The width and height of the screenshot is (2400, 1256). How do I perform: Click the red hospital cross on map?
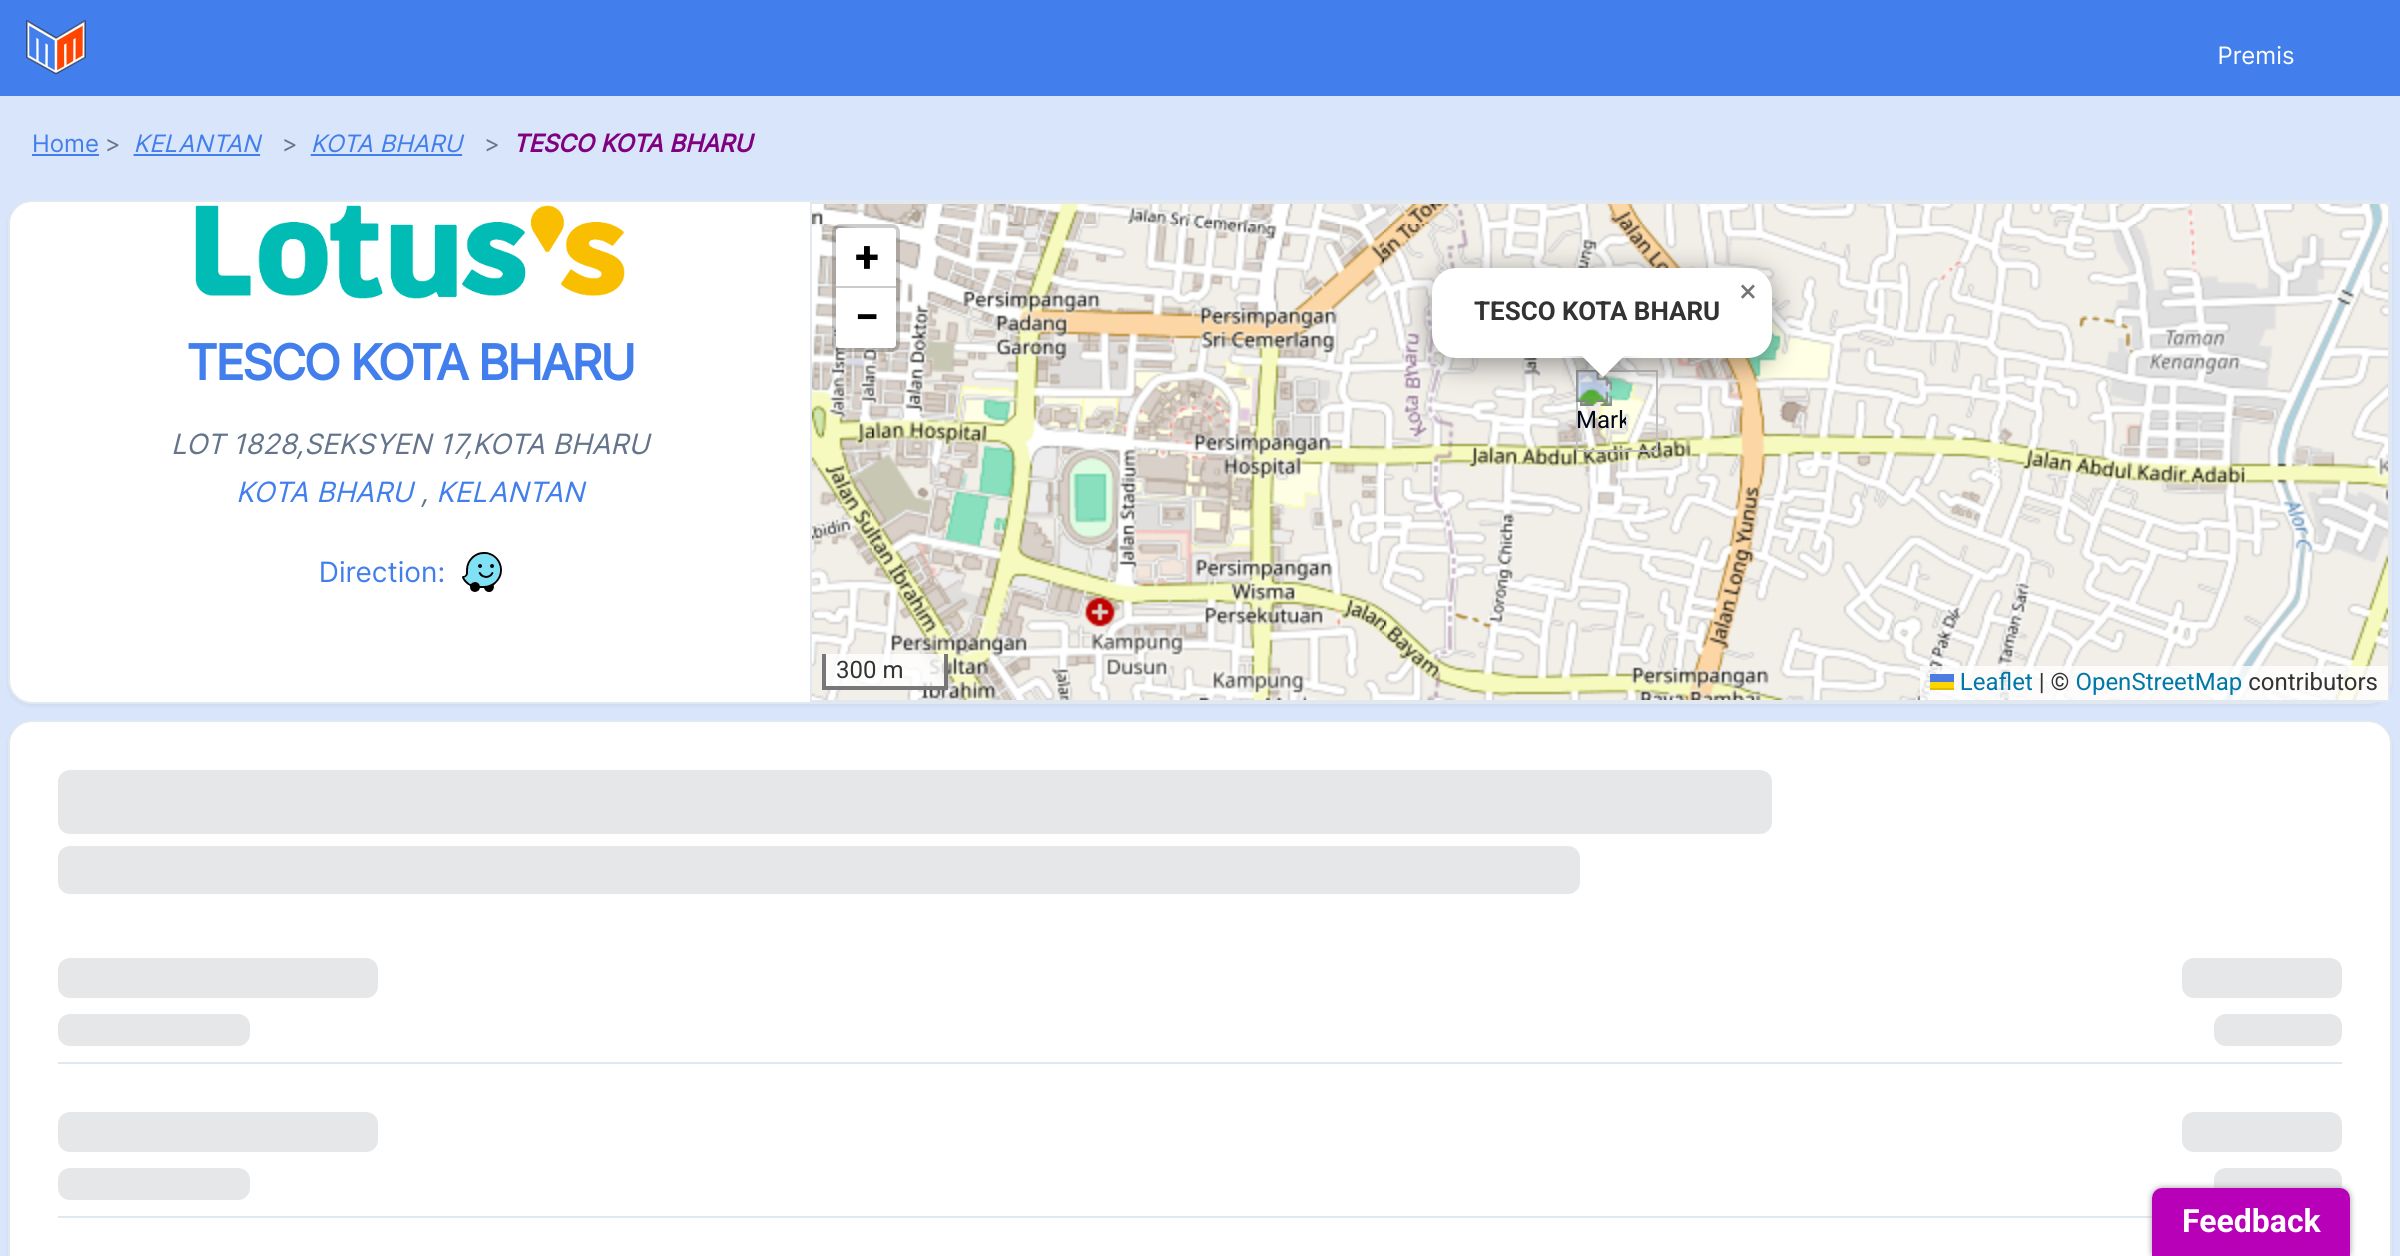(x=1099, y=611)
